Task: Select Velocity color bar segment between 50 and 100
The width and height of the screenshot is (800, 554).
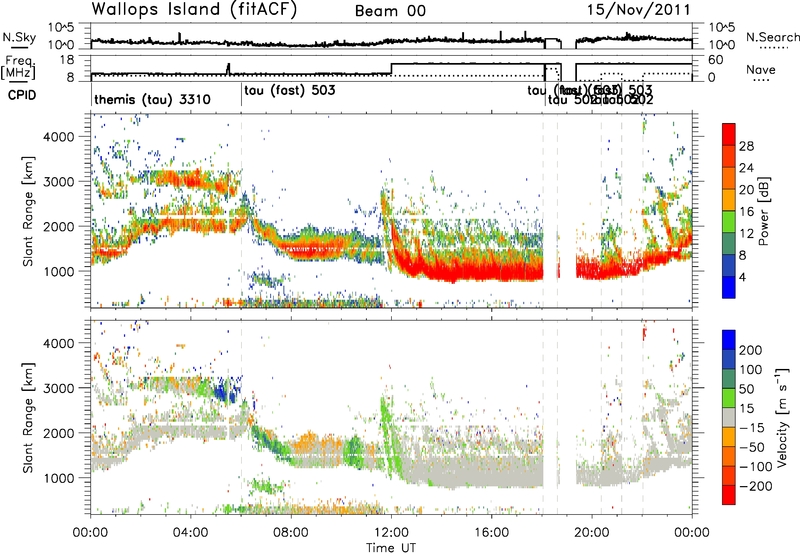Action: point(729,379)
